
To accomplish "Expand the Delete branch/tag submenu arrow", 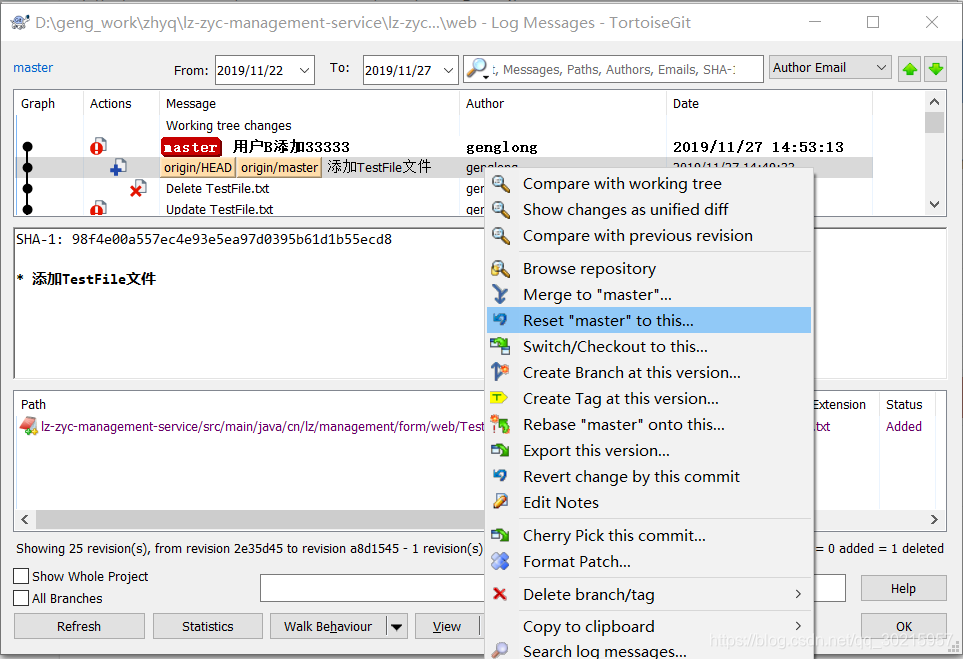I will [798, 594].
